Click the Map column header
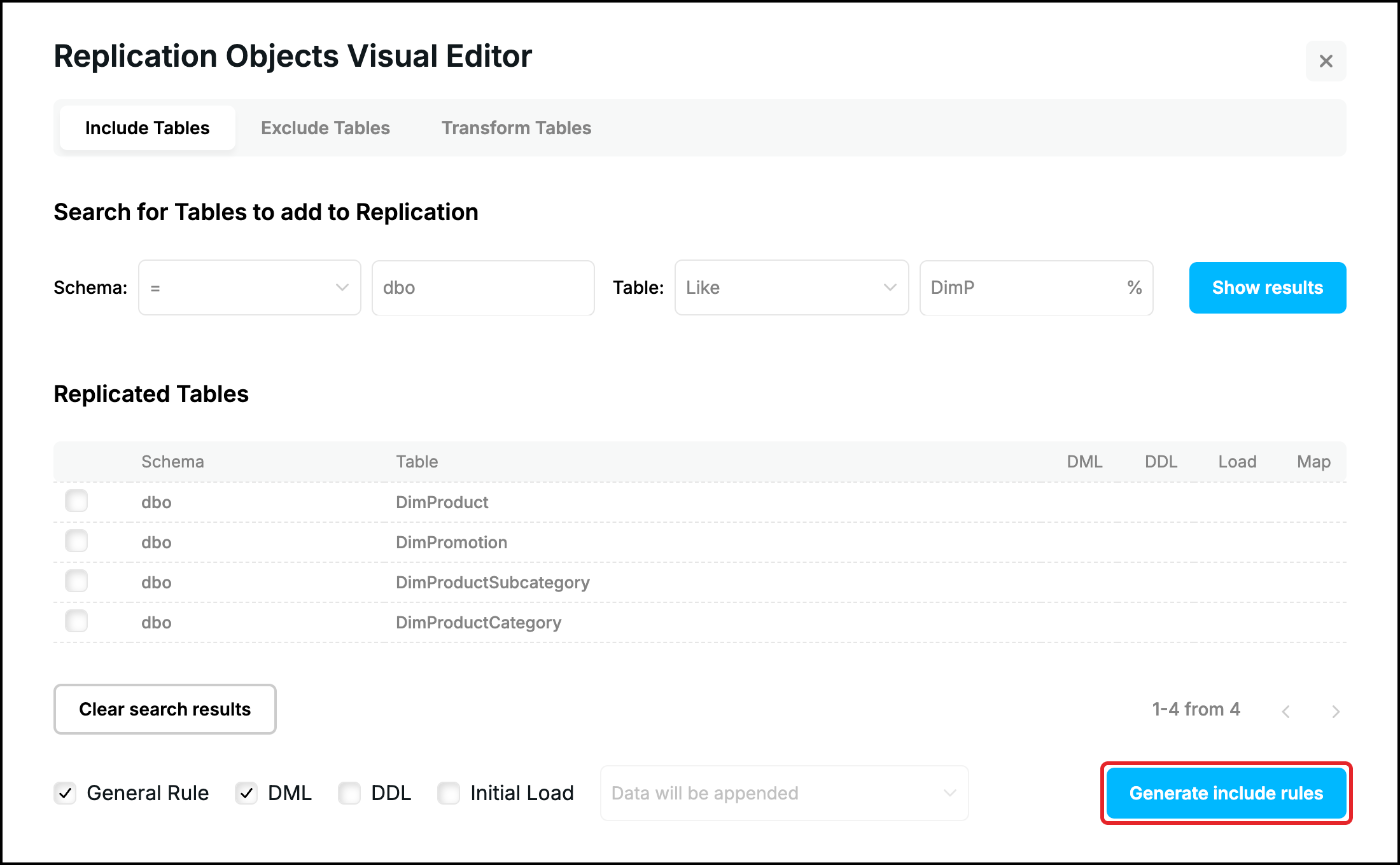The image size is (1400, 865). click(x=1313, y=462)
